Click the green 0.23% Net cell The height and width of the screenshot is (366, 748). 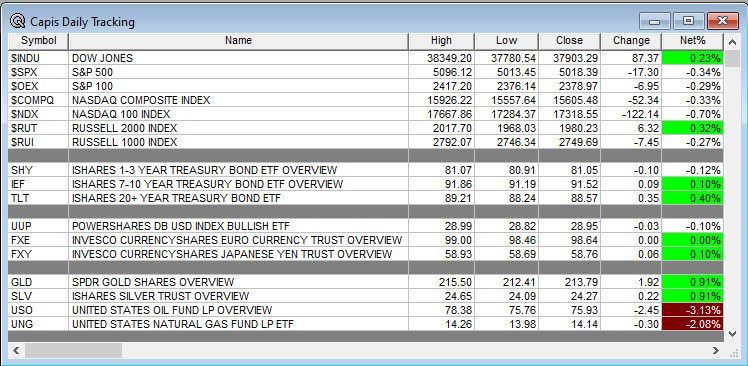(x=693, y=58)
